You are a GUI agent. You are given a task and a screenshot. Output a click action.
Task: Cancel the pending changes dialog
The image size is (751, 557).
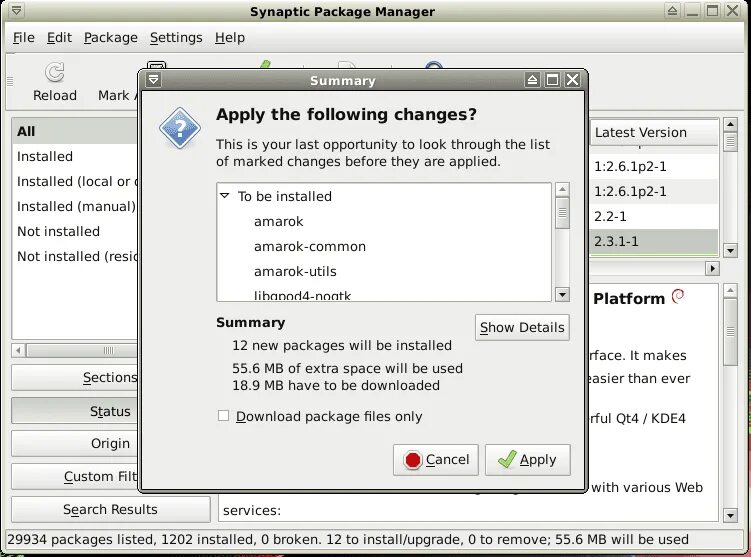pyautogui.click(x=436, y=460)
